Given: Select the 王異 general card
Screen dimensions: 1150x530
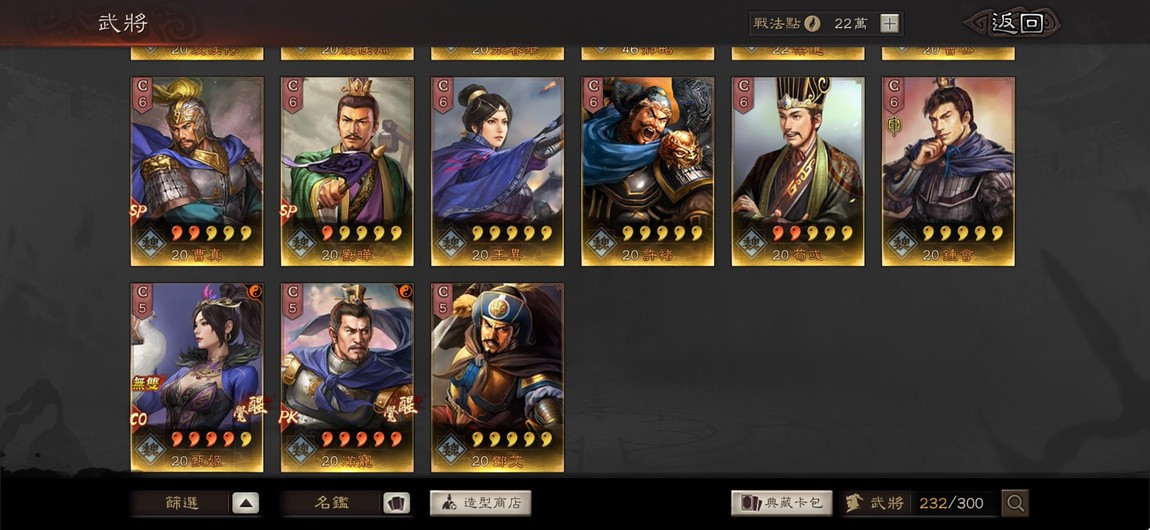Looking at the screenshot, I should pyautogui.click(x=497, y=172).
